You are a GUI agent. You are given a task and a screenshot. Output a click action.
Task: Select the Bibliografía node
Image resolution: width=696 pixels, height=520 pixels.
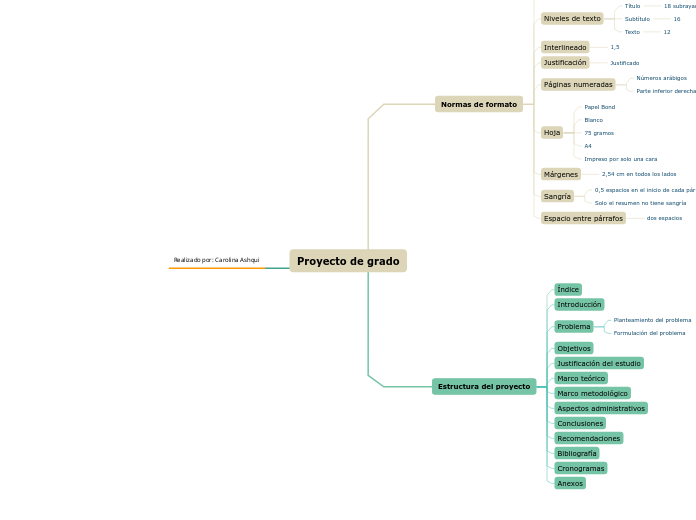(x=577, y=453)
